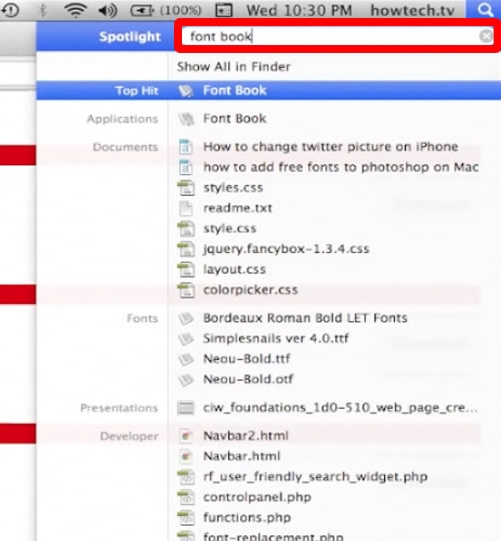The width and height of the screenshot is (501, 541).
Task: Click the Simplesnails font file icon
Action: pyautogui.click(x=186, y=339)
